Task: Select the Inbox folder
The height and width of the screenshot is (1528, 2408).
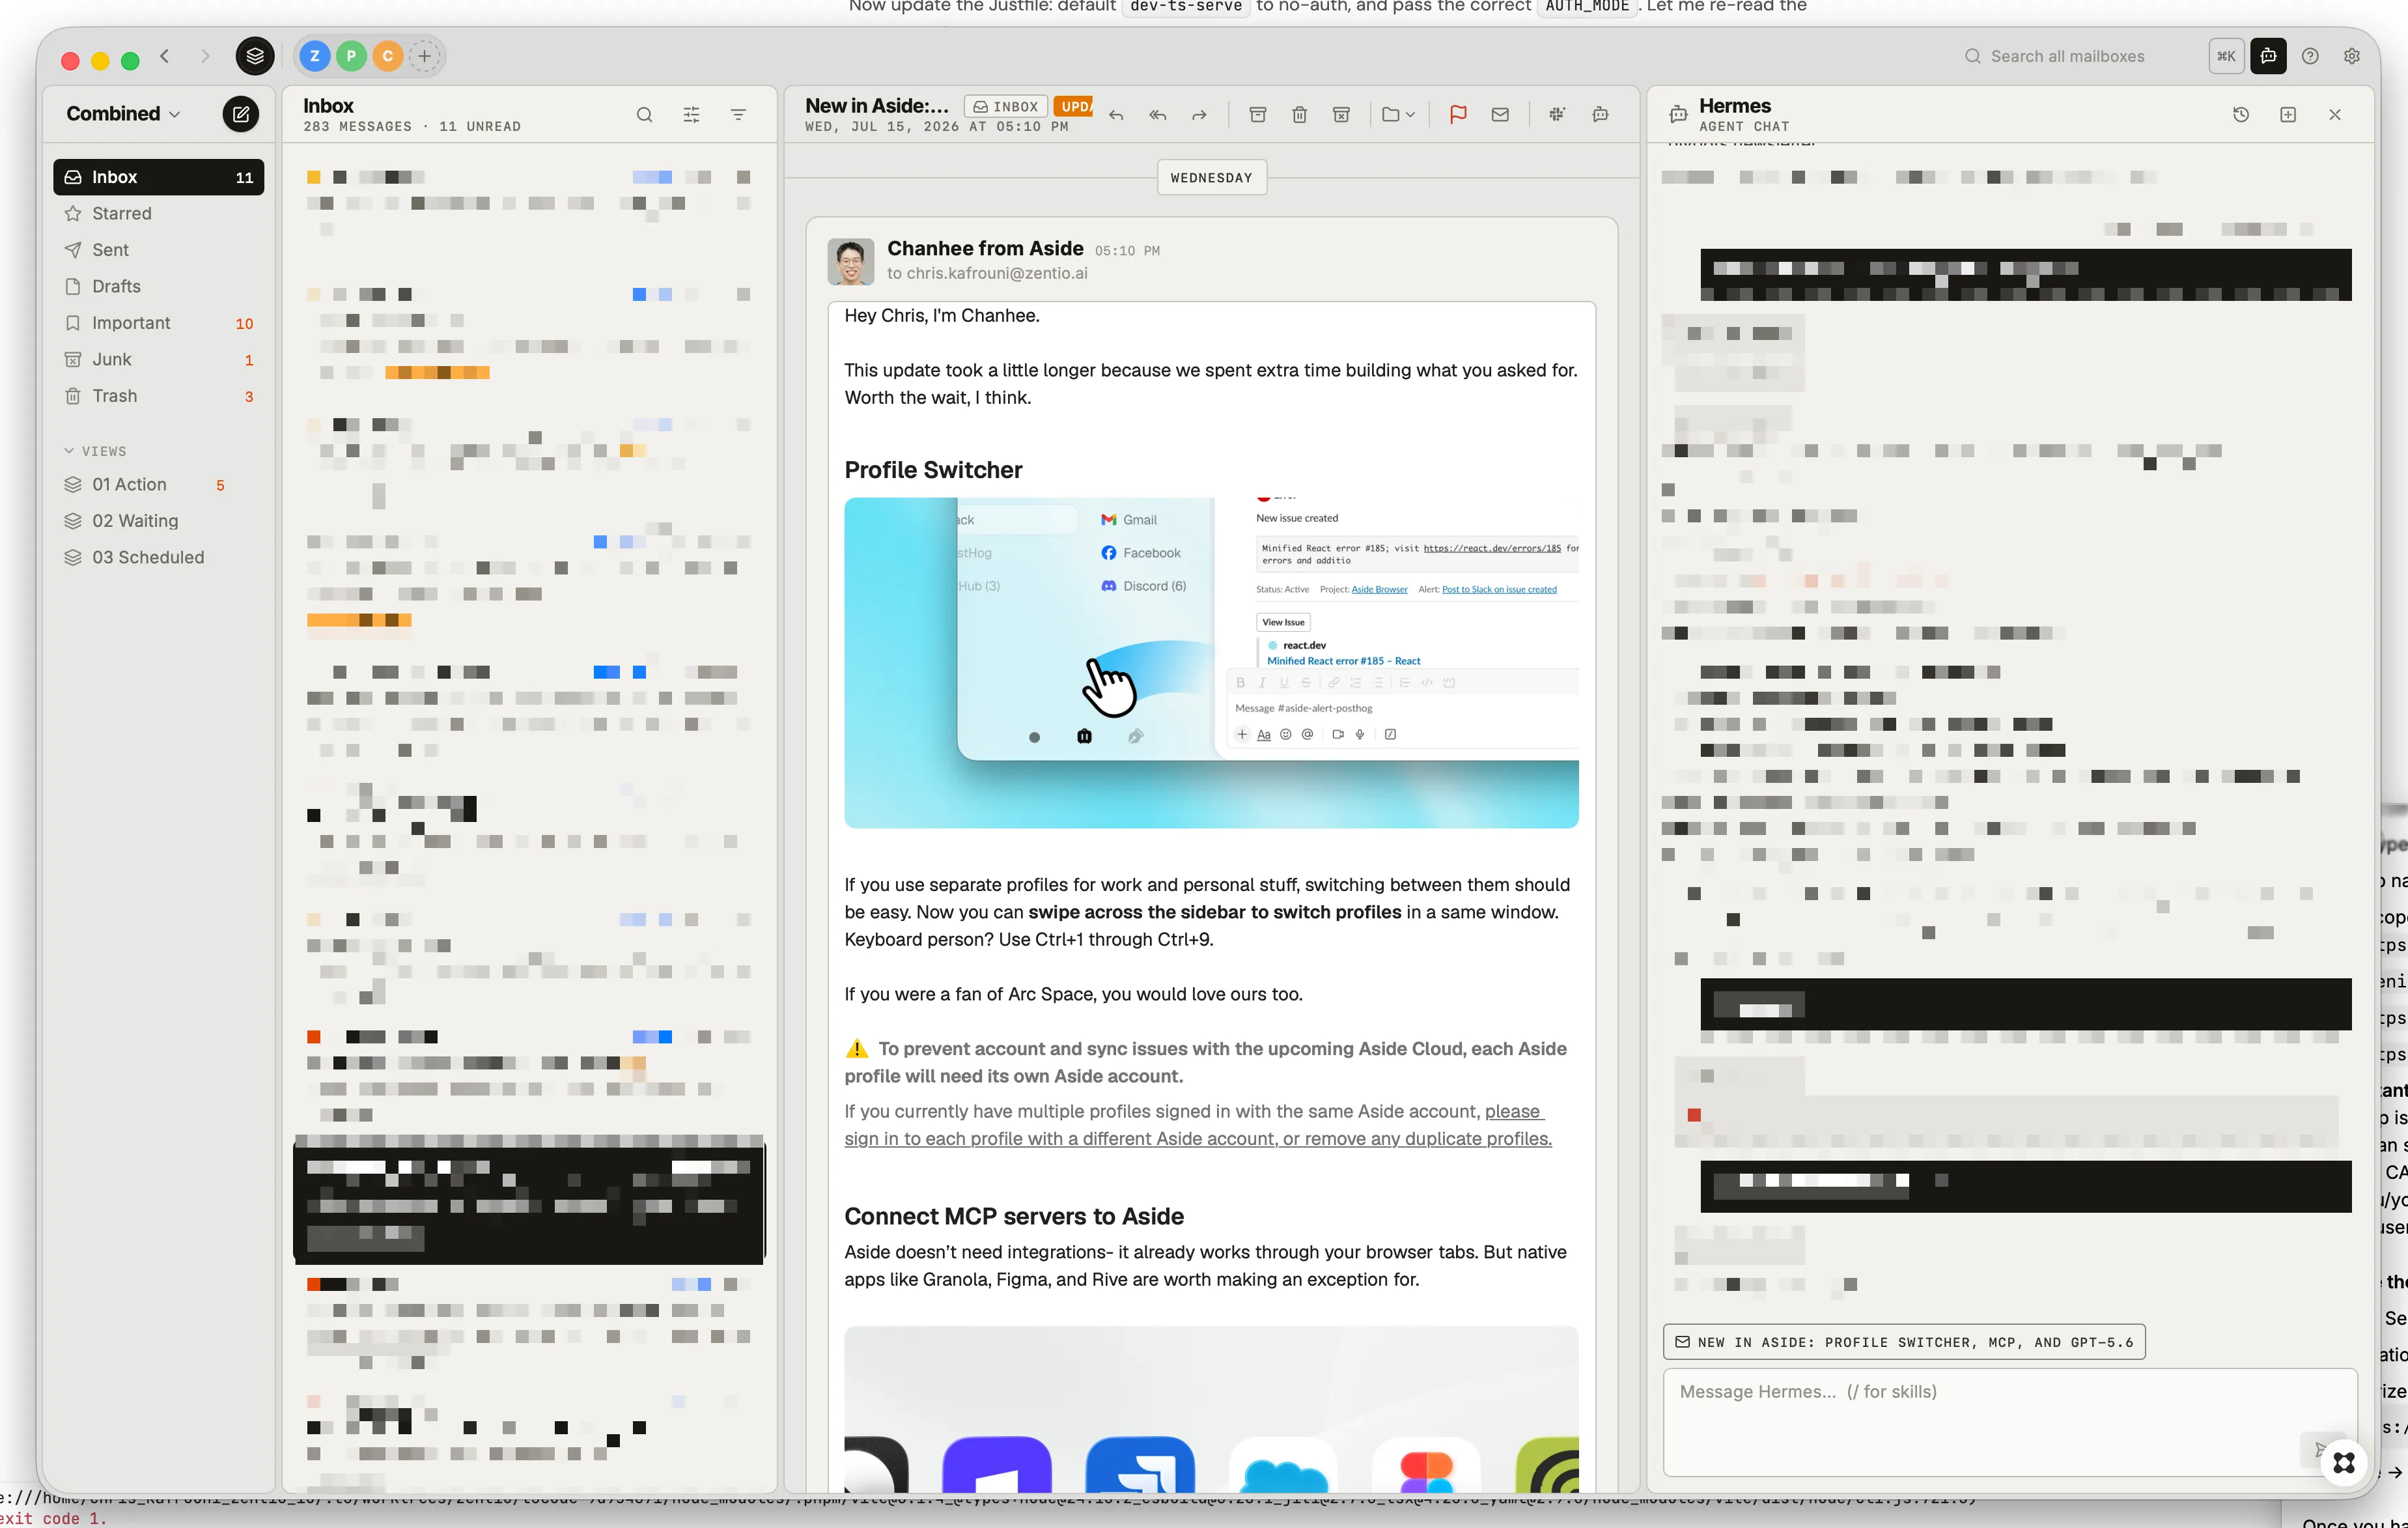Action: pyautogui.click(x=158, y=177)
